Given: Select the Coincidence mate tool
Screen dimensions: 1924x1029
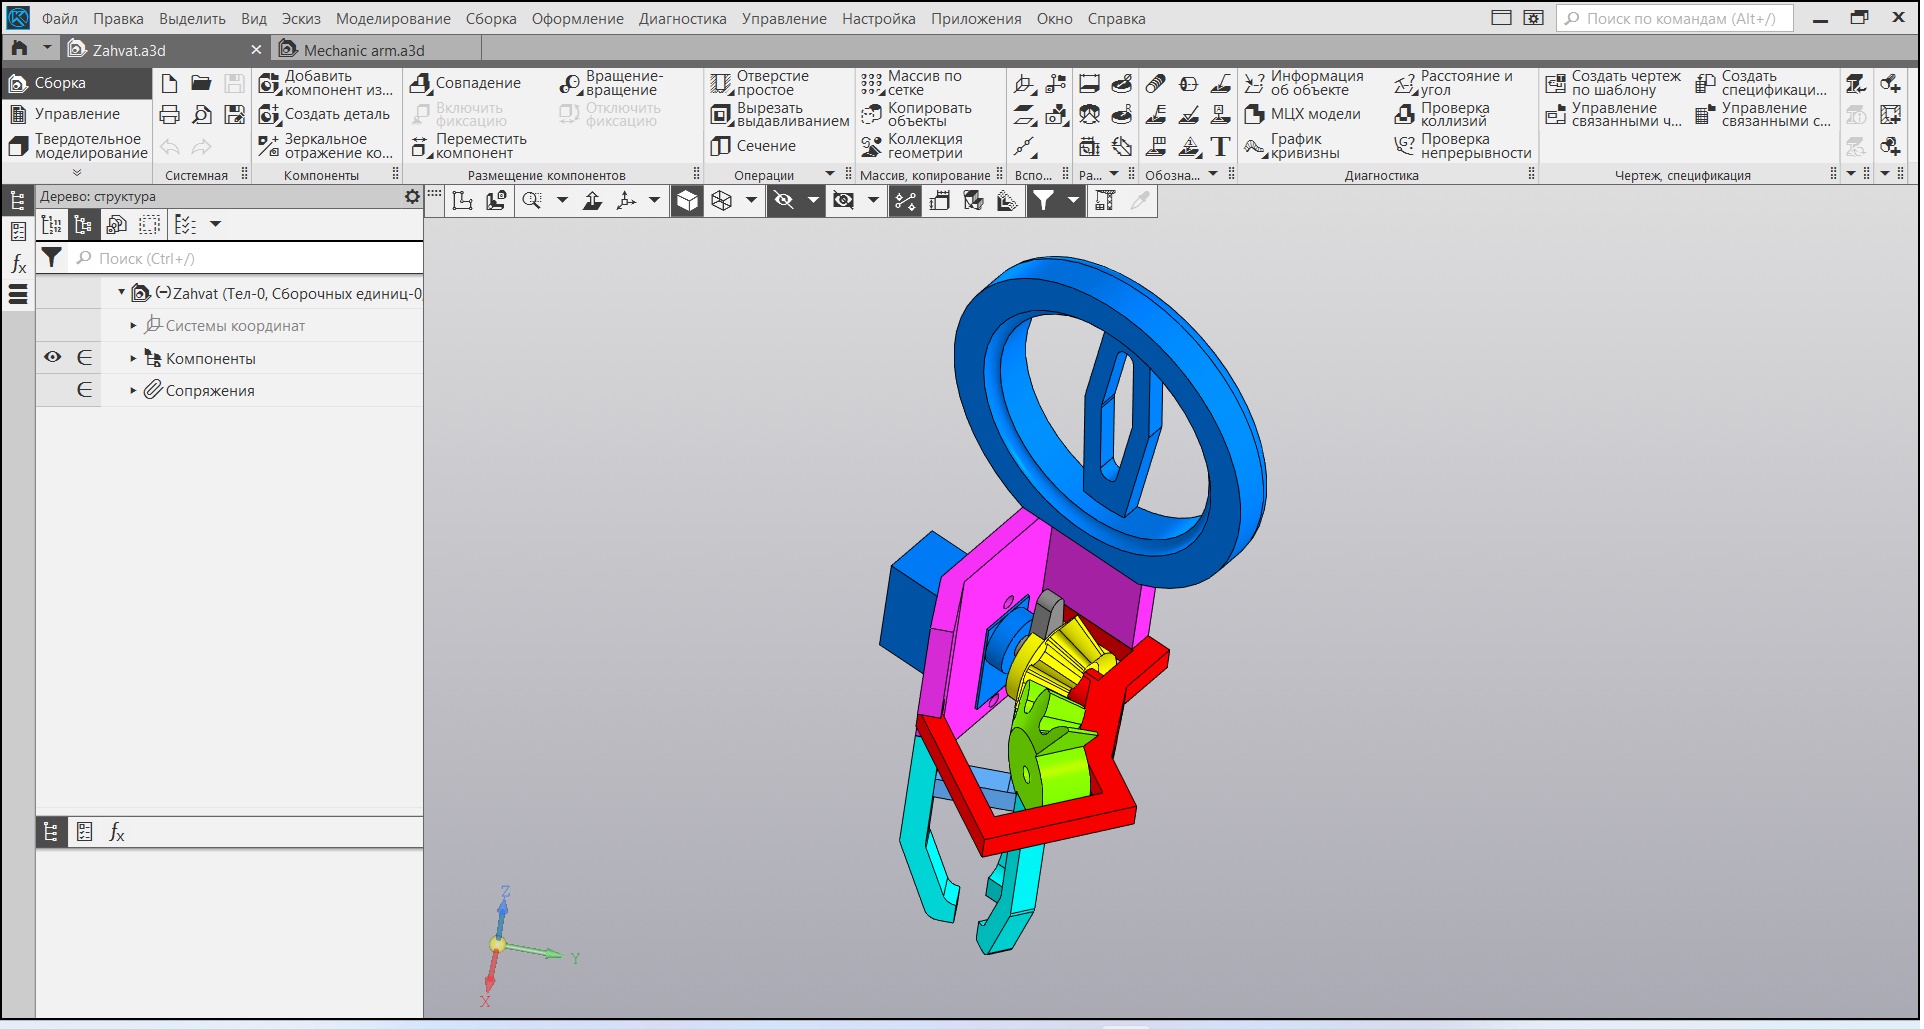Looking at the screenshot, I should 420,83.
